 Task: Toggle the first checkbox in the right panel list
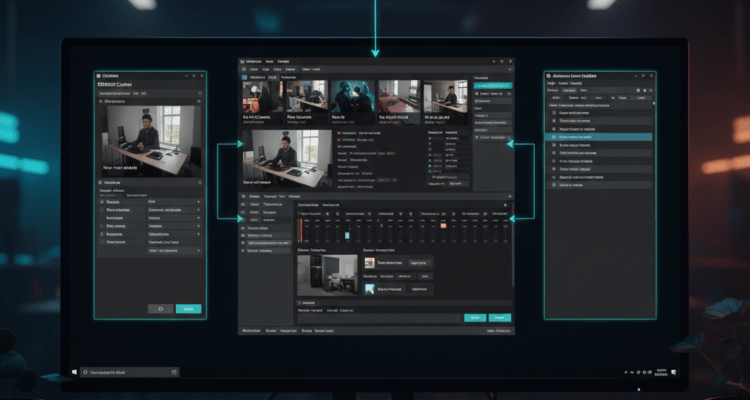click(x=552, y=113)
